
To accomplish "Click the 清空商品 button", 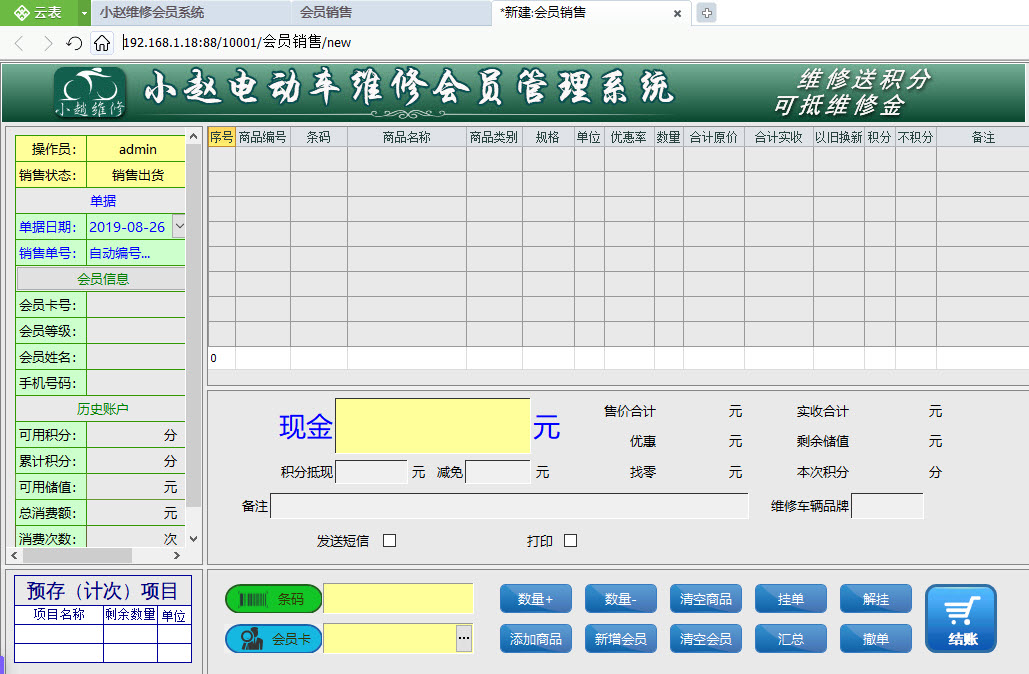I will pos(705,599).
